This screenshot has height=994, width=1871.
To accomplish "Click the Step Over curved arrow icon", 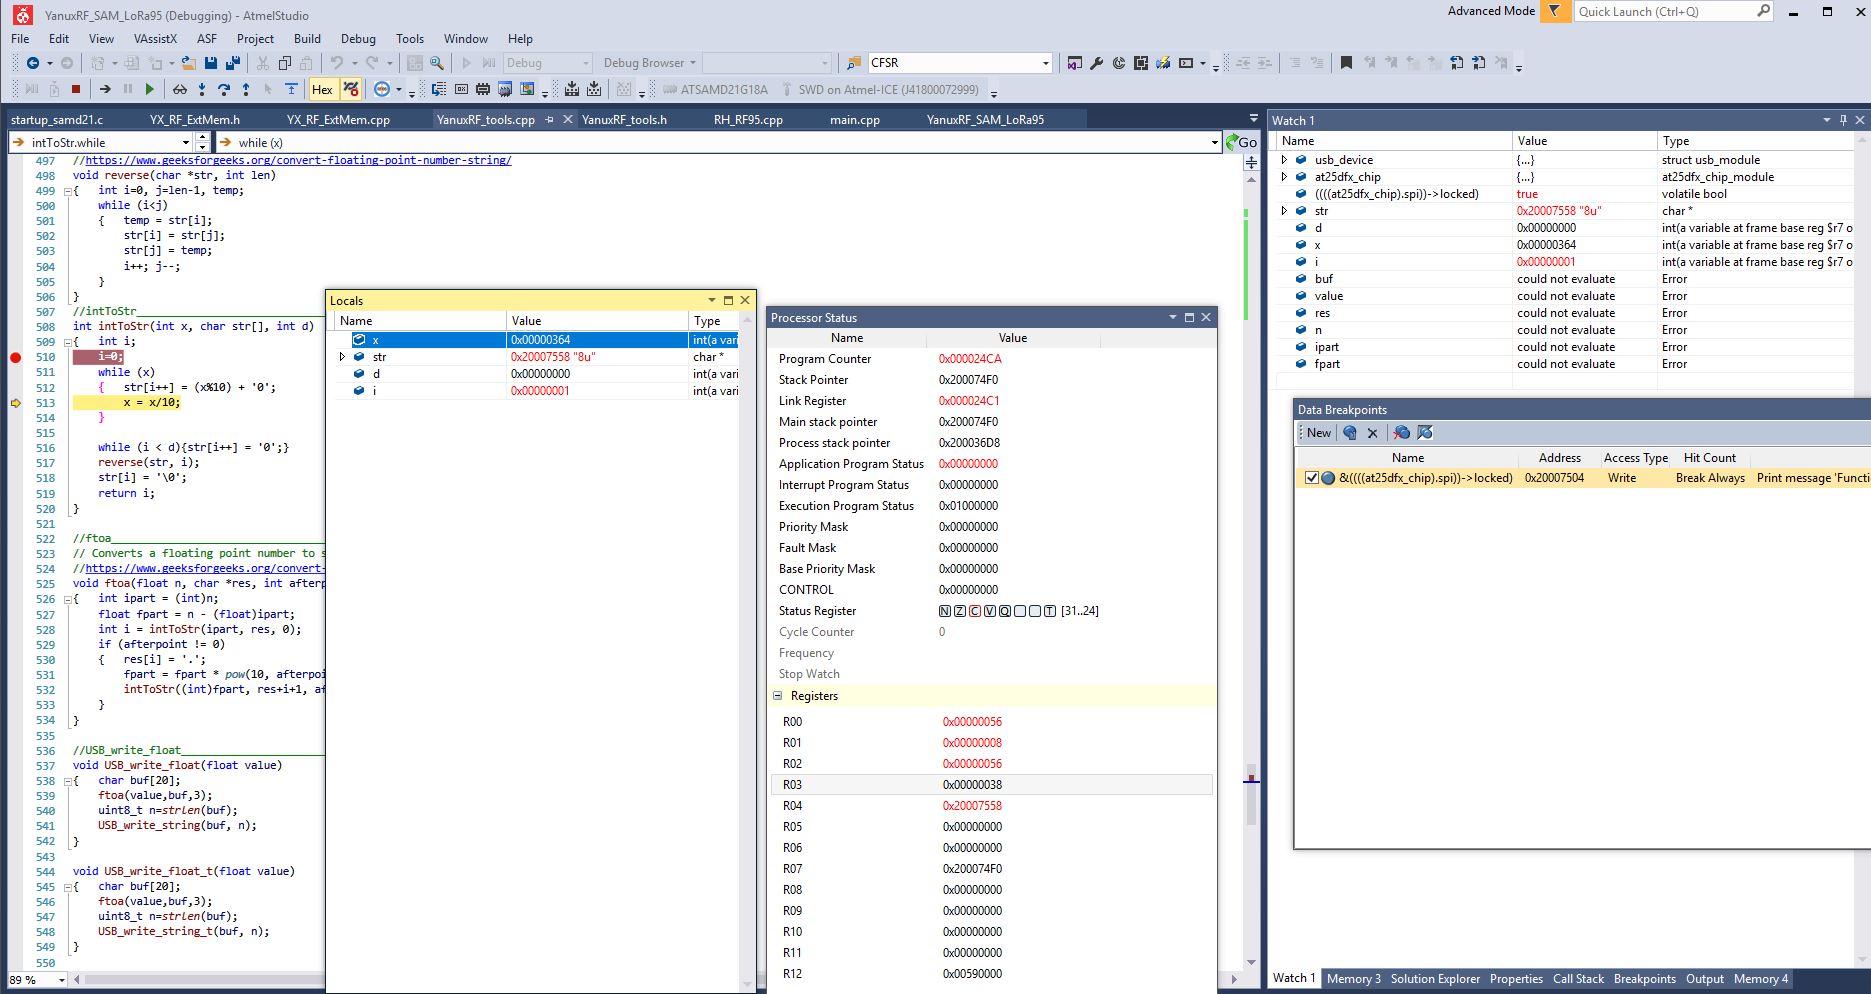I will point(224,89).
